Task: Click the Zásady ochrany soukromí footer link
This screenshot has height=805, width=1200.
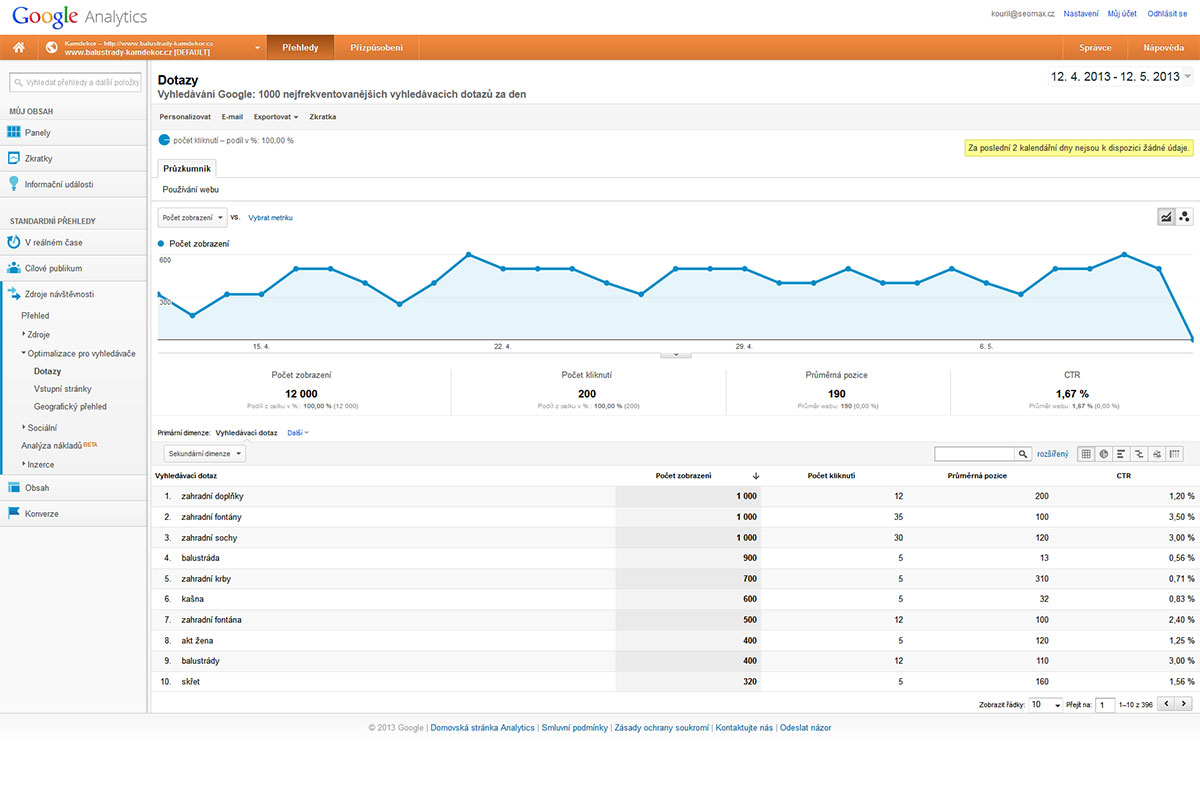Action: coord(661,728)
